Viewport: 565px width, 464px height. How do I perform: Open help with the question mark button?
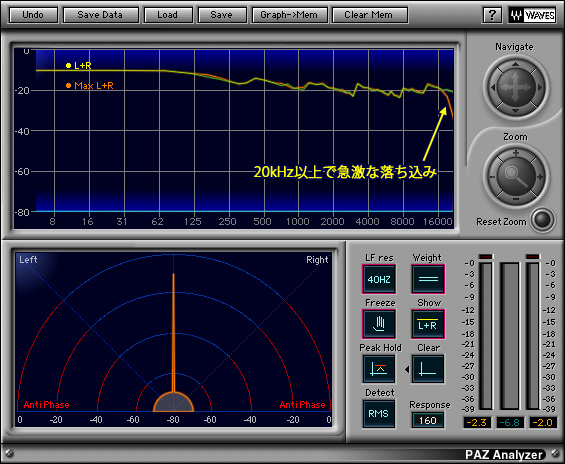click(x=492, y=15)
